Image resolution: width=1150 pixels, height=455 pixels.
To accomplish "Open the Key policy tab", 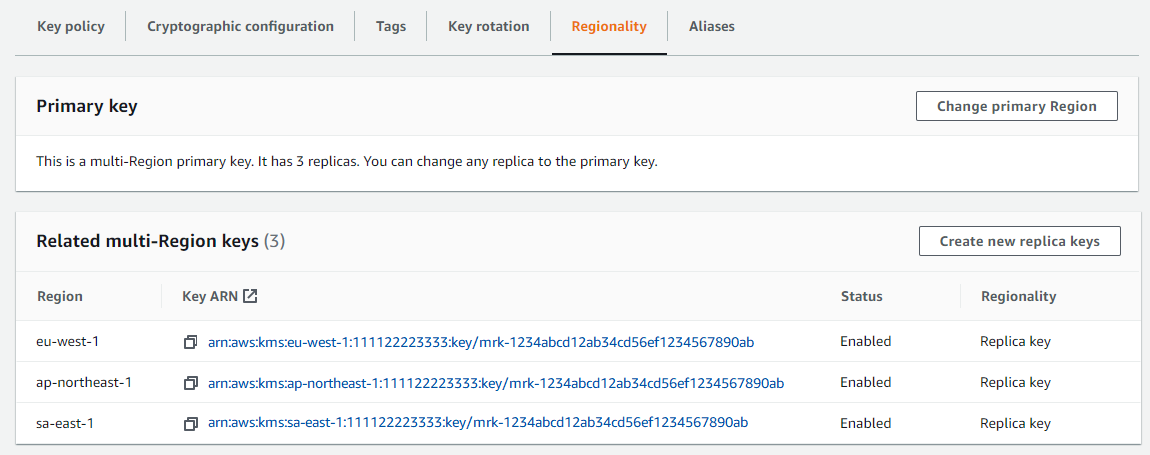I will point(71,27).
